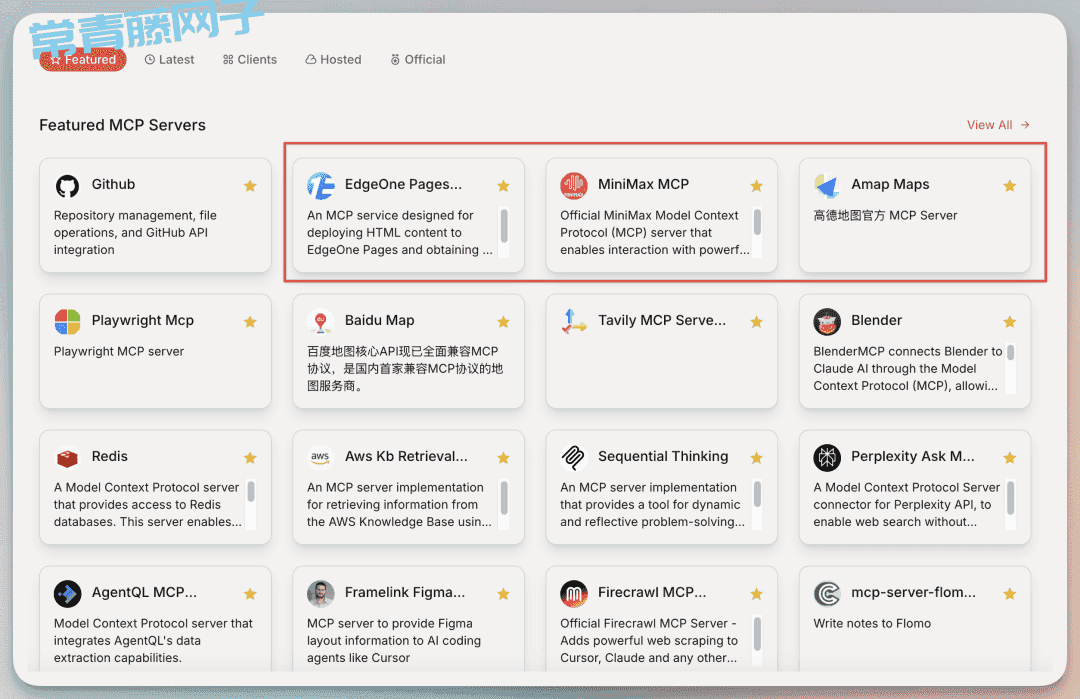Open the Redis card title
The image size is (1080, 699).
(110, 457)
